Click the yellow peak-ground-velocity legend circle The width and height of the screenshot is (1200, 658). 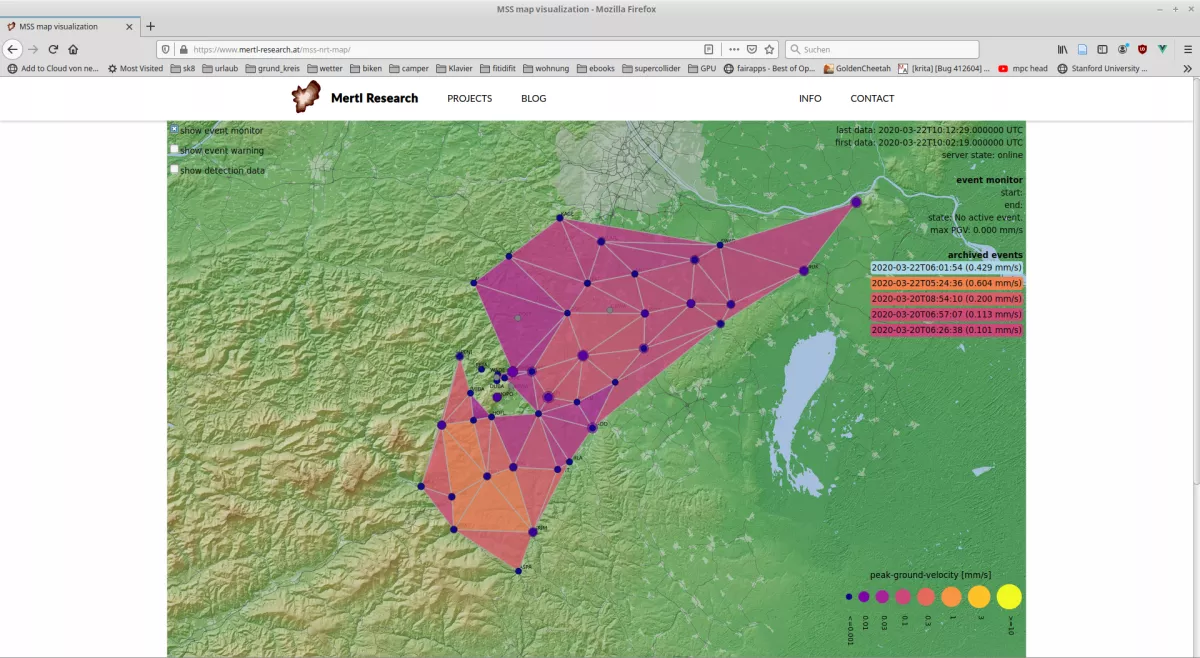click(x=1009, y=597)
